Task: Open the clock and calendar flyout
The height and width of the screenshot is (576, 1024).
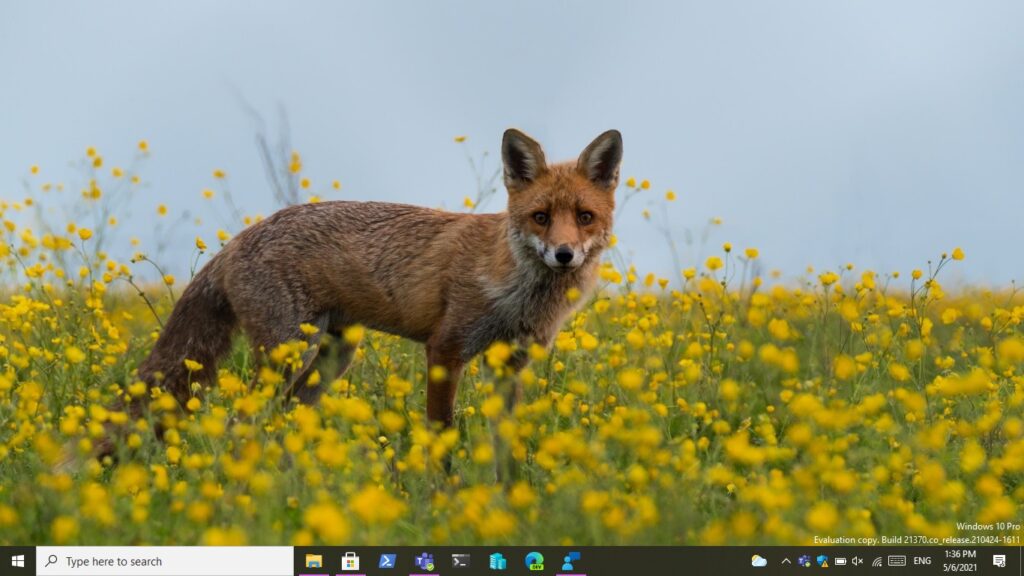Action: [960, 561]
